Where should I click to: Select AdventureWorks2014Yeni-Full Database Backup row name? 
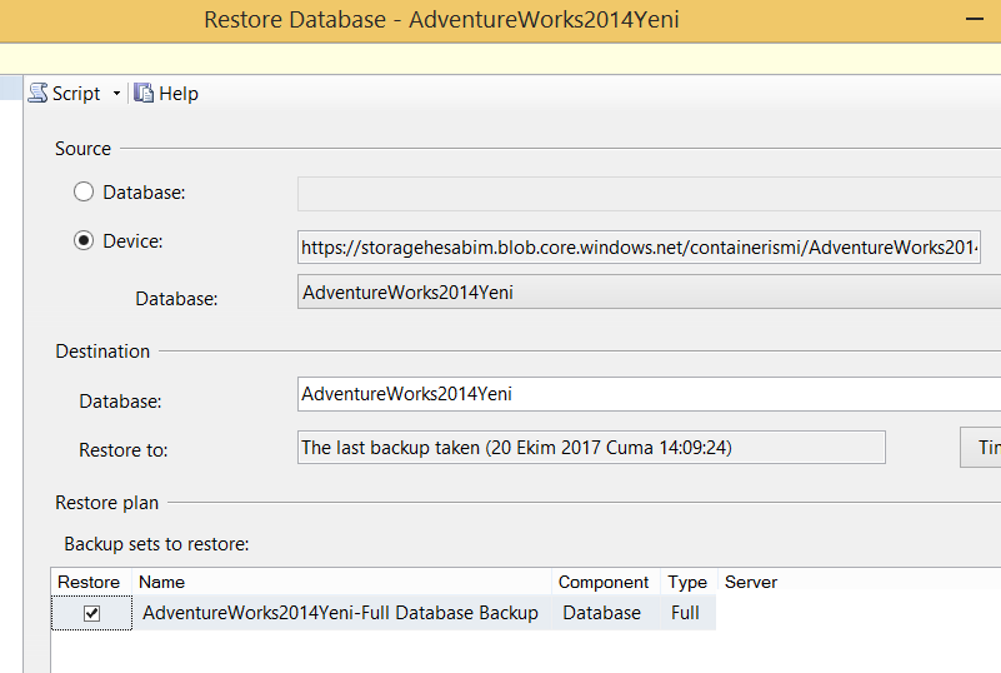340,613
